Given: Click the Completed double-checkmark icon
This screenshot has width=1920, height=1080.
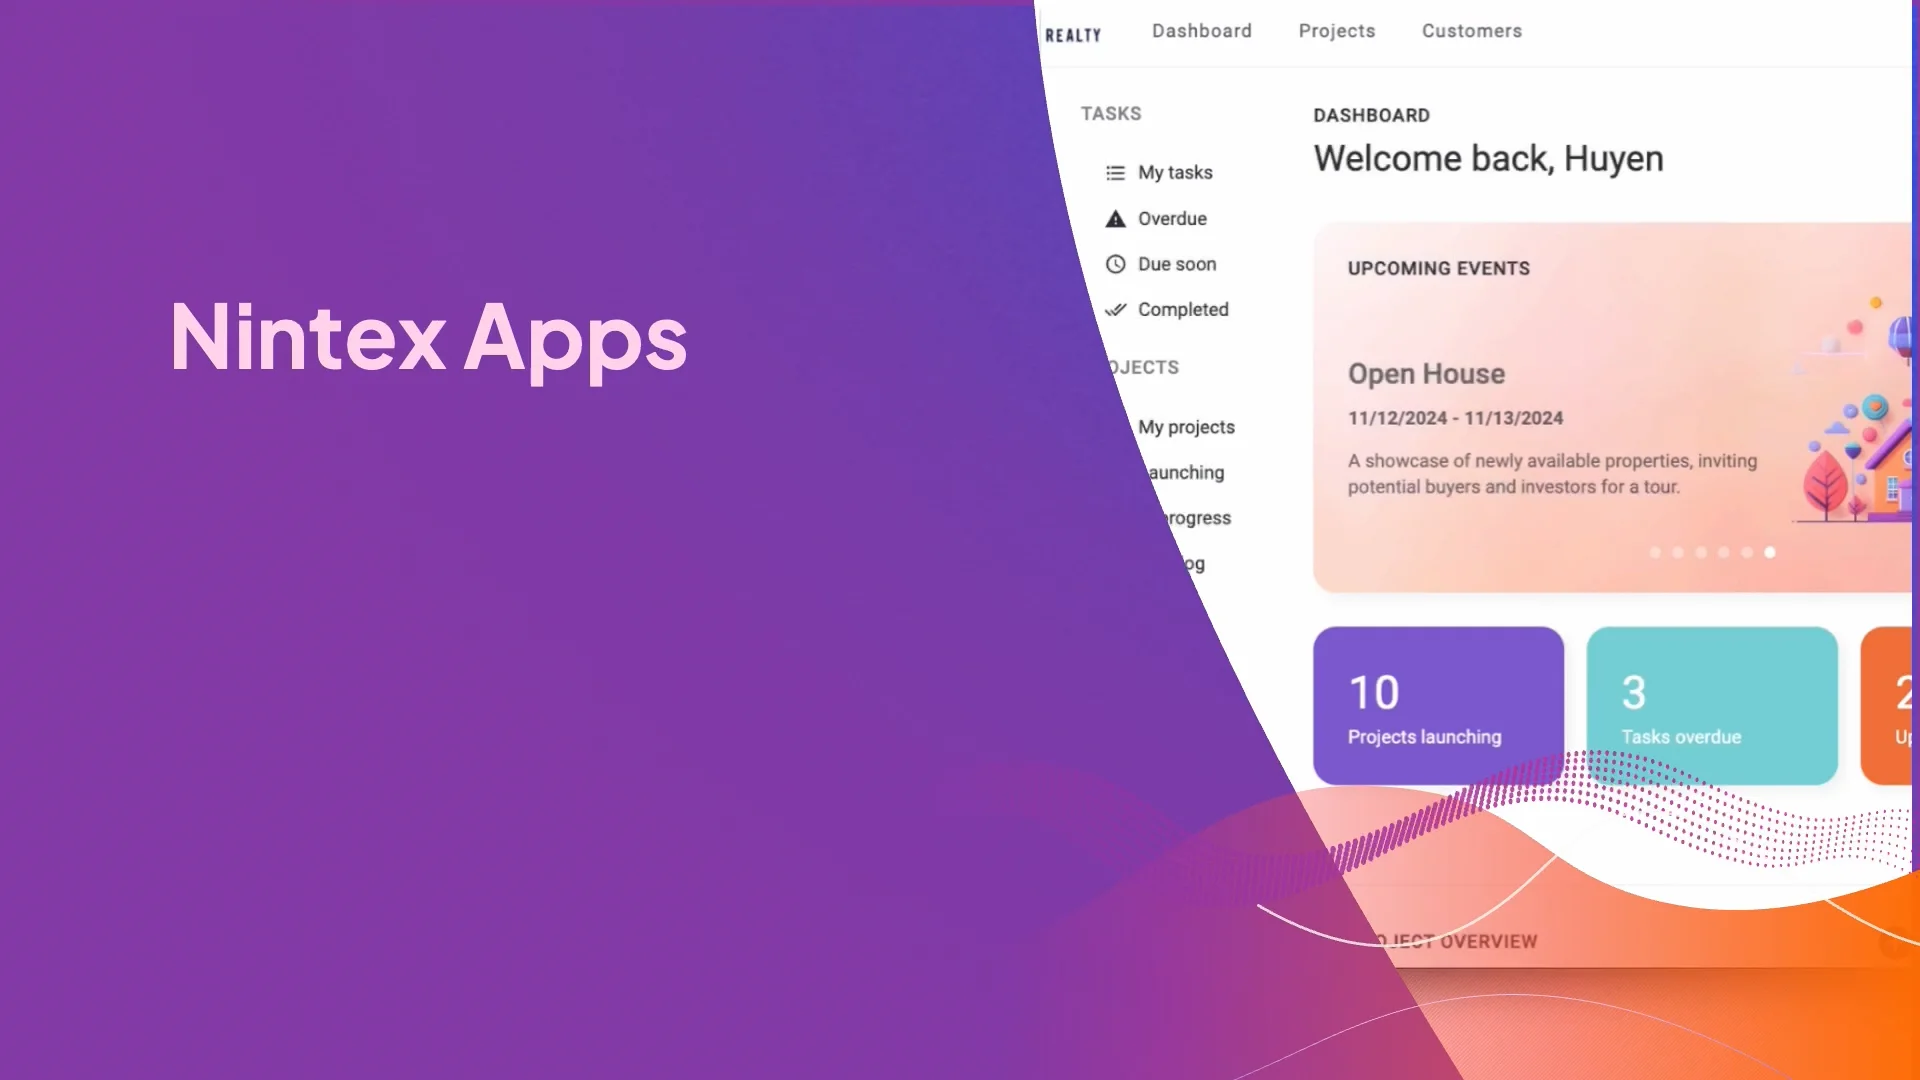Looking at the screenshot, I should [1115, 310].
